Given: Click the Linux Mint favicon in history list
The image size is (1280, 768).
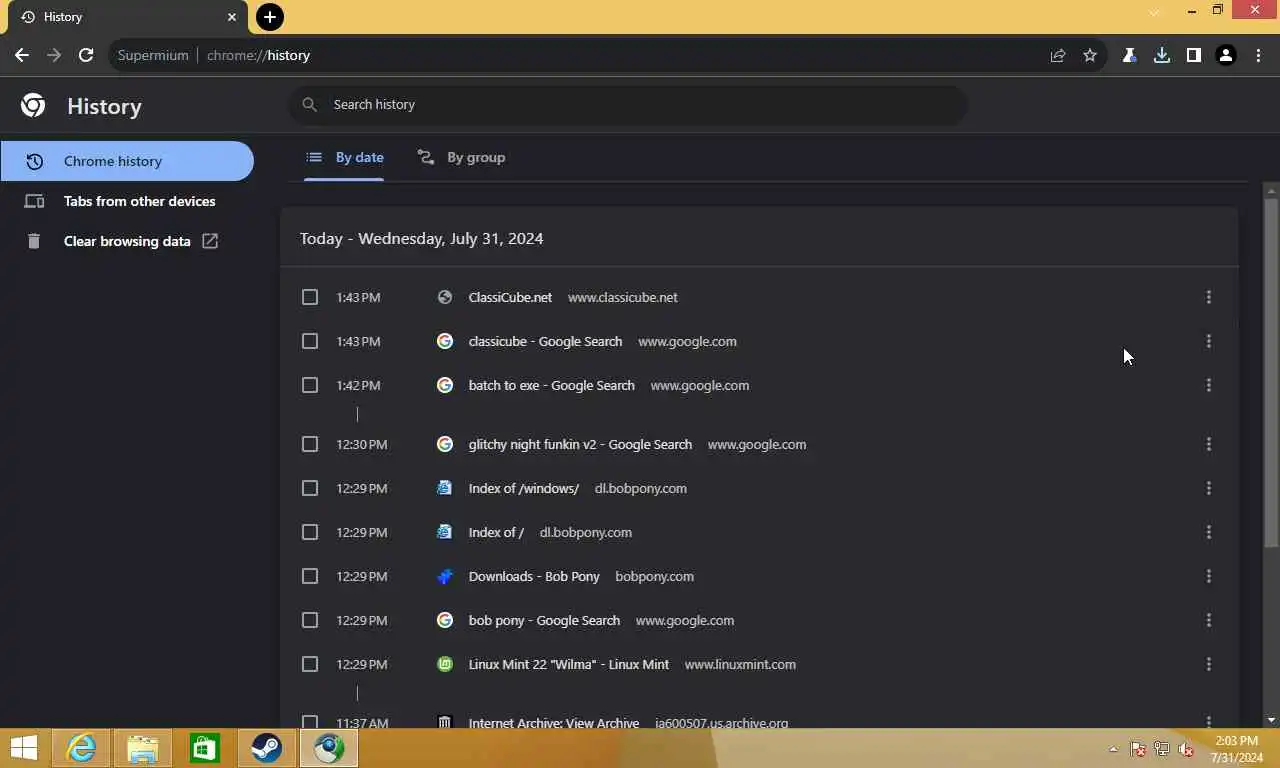Looking at the screenshot, I should click(445, 664).
